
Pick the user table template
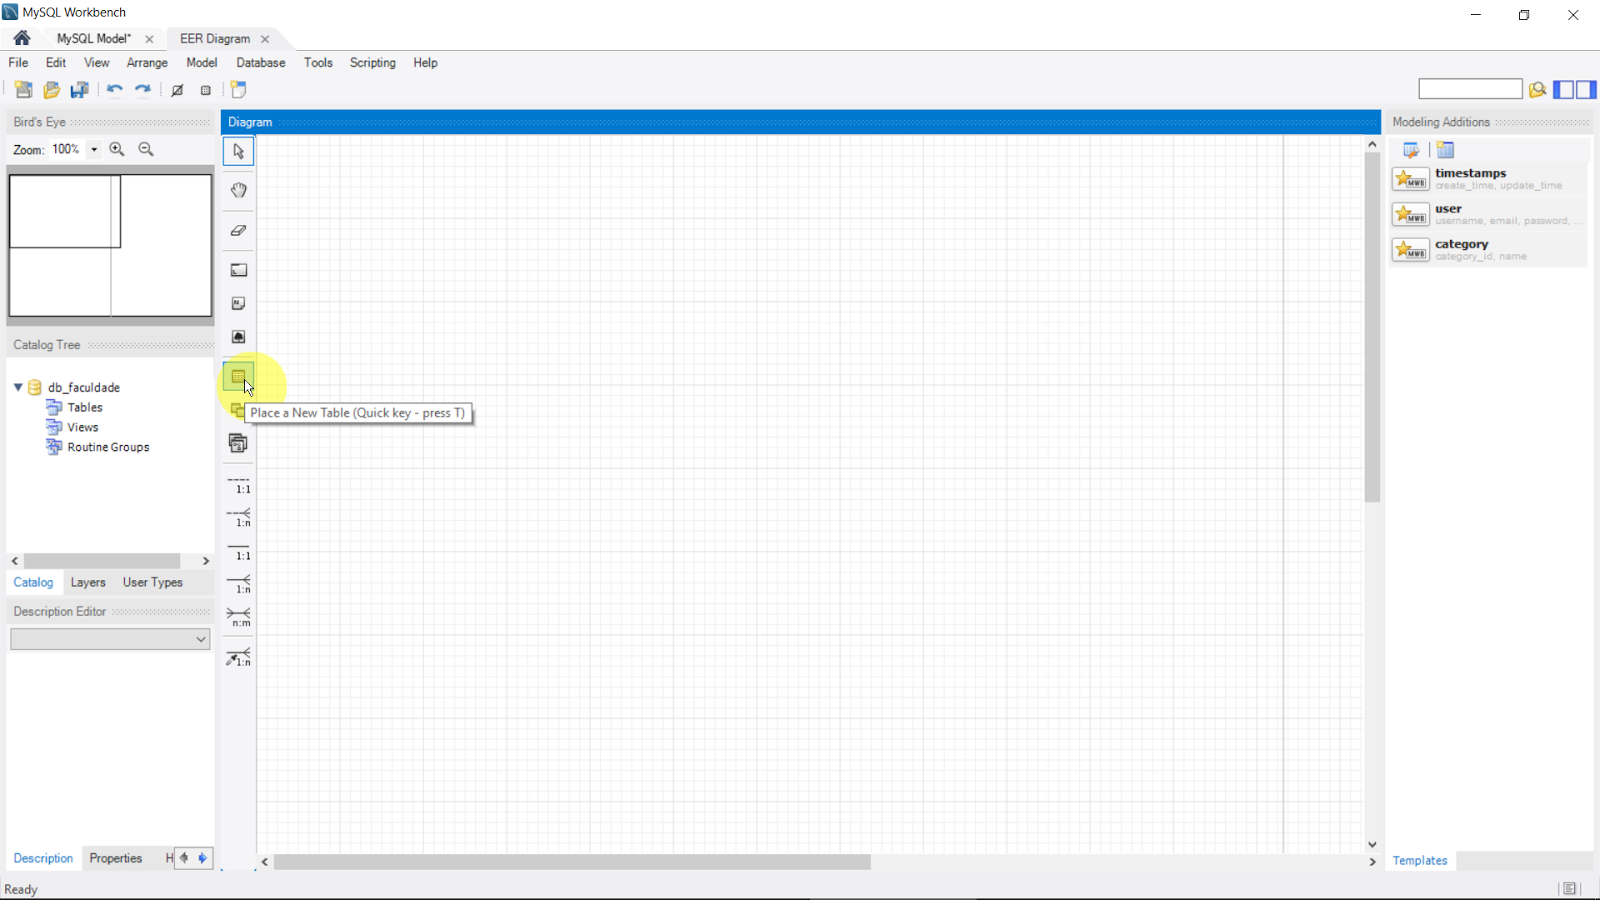click(1488, 214)
